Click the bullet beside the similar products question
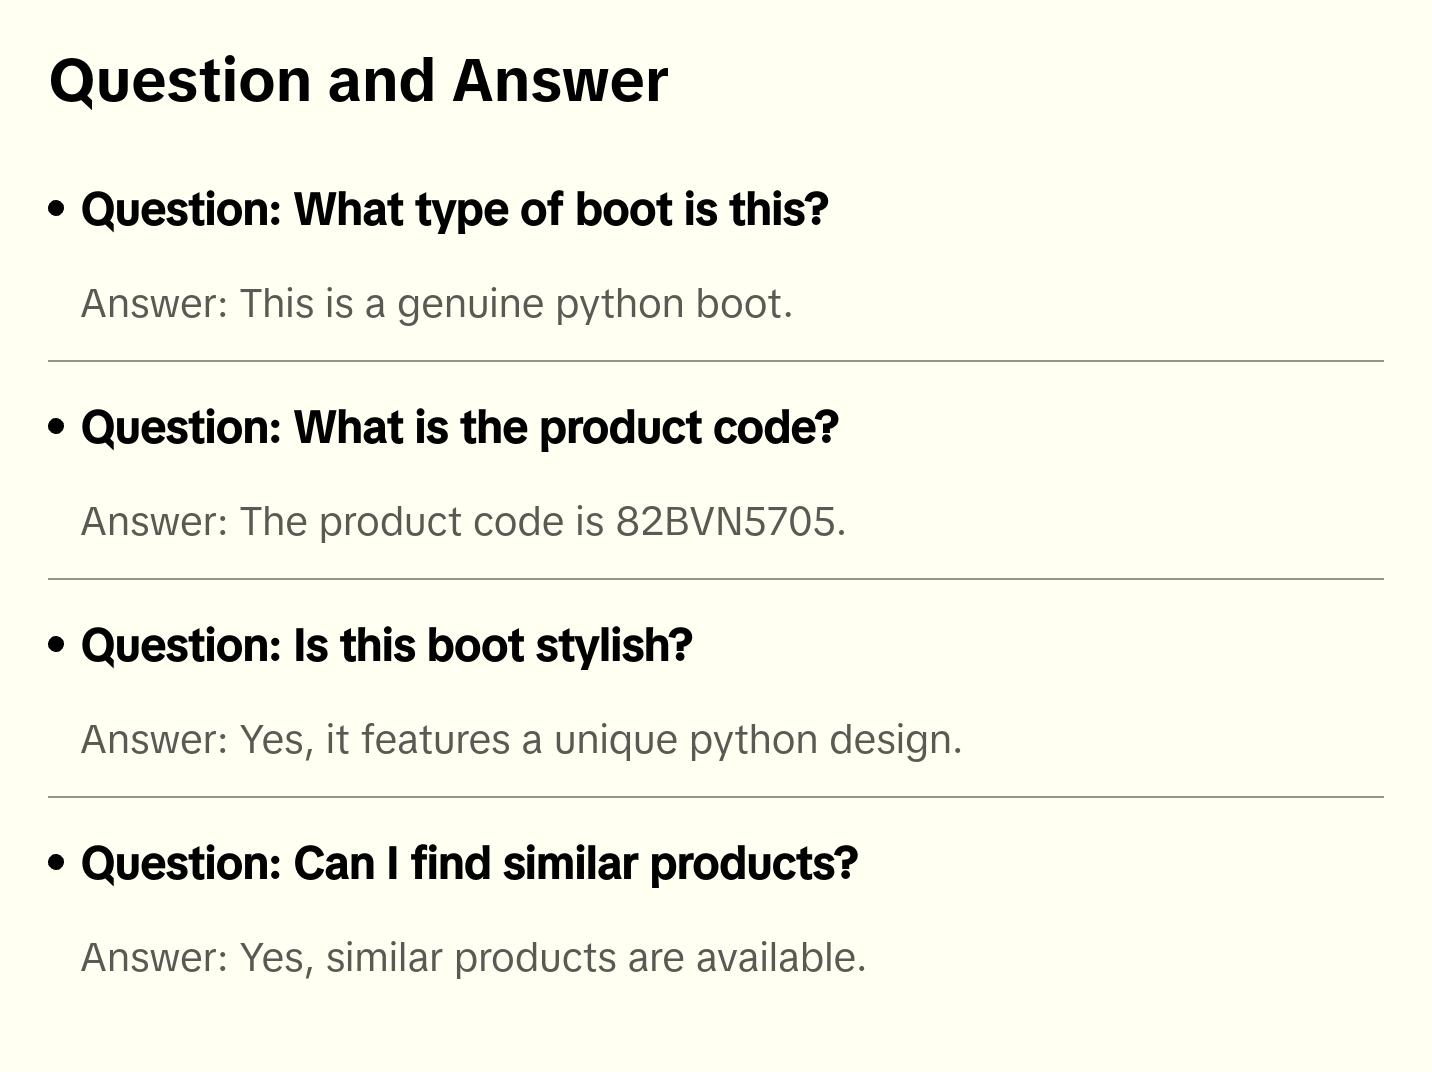The width and height of the screenshot is (1432, 1072). [57, 863]
